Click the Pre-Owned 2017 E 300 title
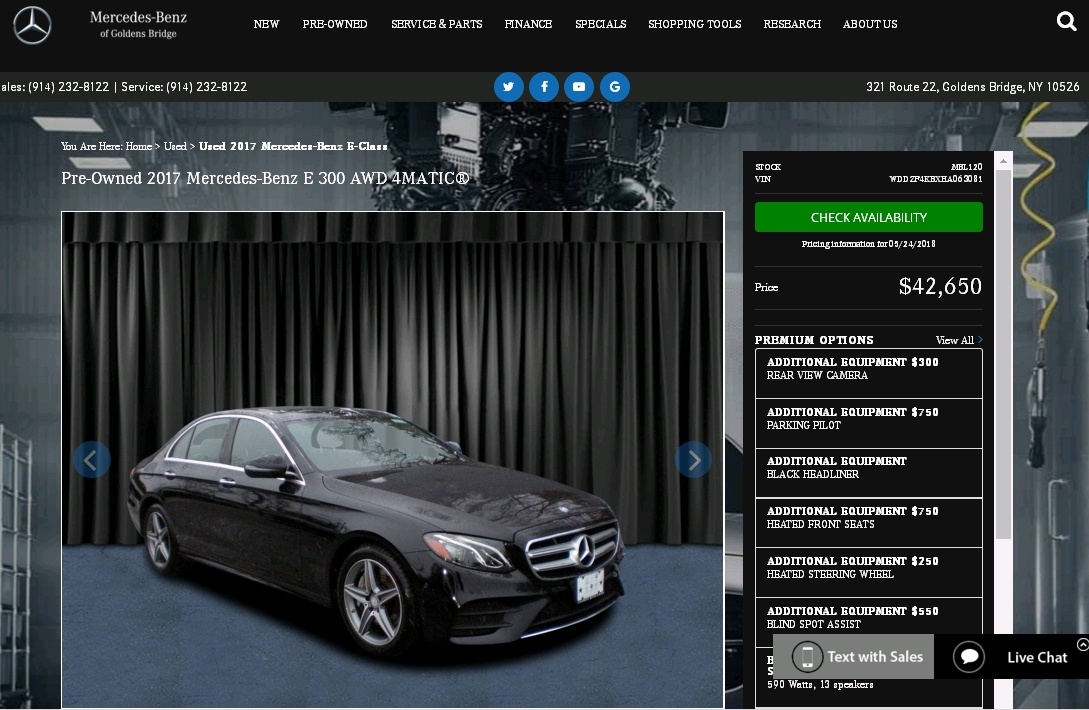Image resolution: width=1089 pixels, height=710 pixels. pyautogui.click(x=265, y=179)
